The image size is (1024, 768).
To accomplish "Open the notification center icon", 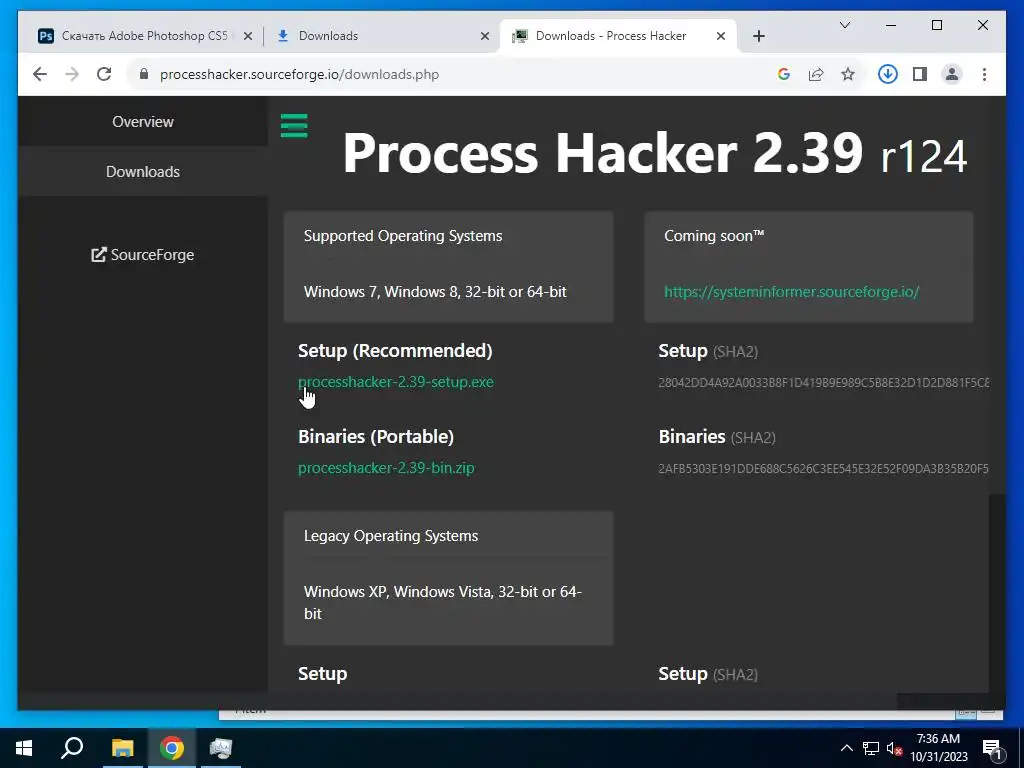I will [991, 749].
